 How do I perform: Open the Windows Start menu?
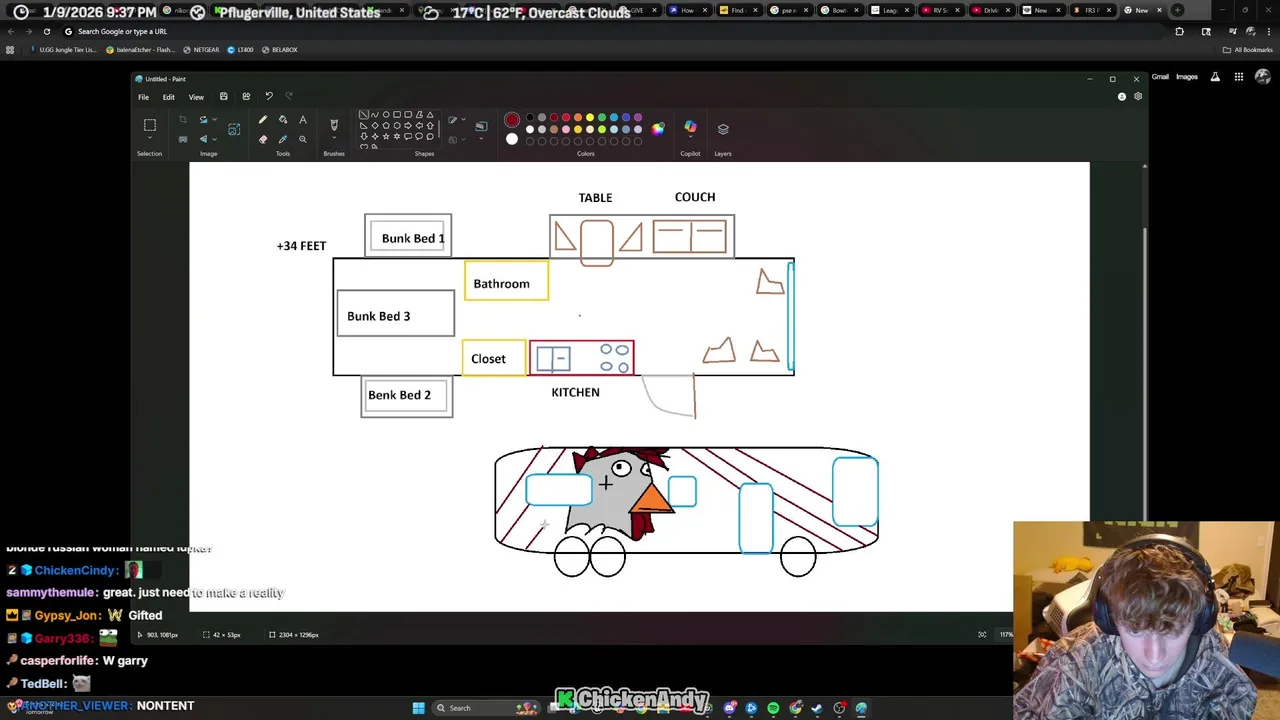(418, 708)
